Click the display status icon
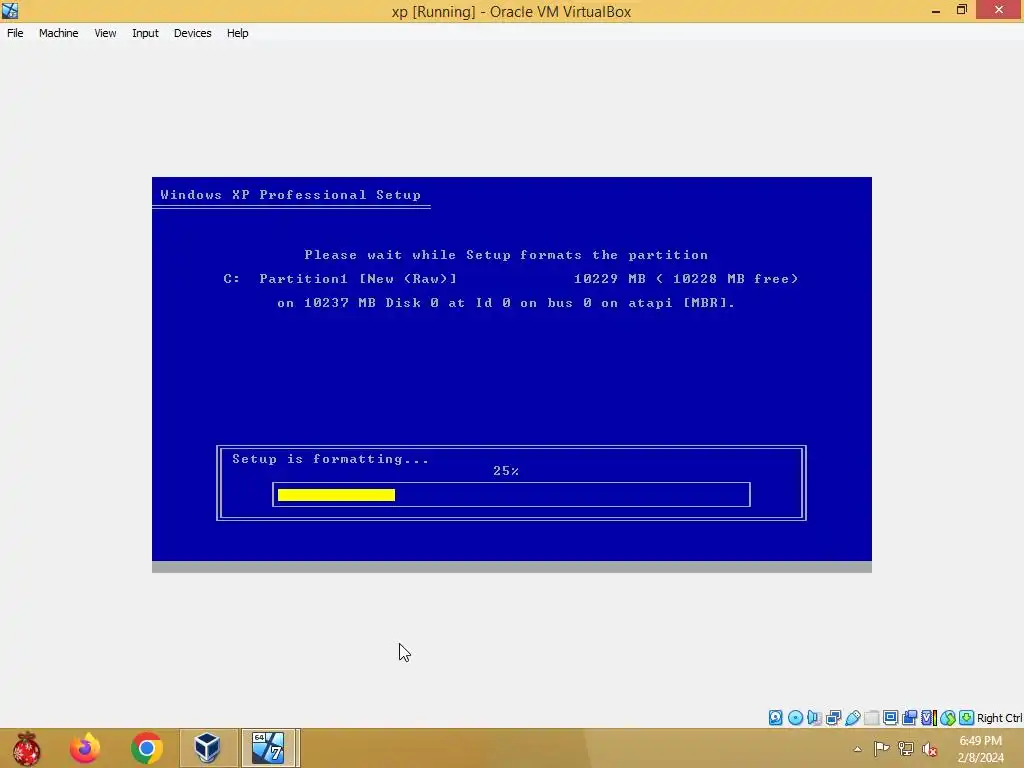The width and height of the screenshot is (1024, 768). [890, 718]
